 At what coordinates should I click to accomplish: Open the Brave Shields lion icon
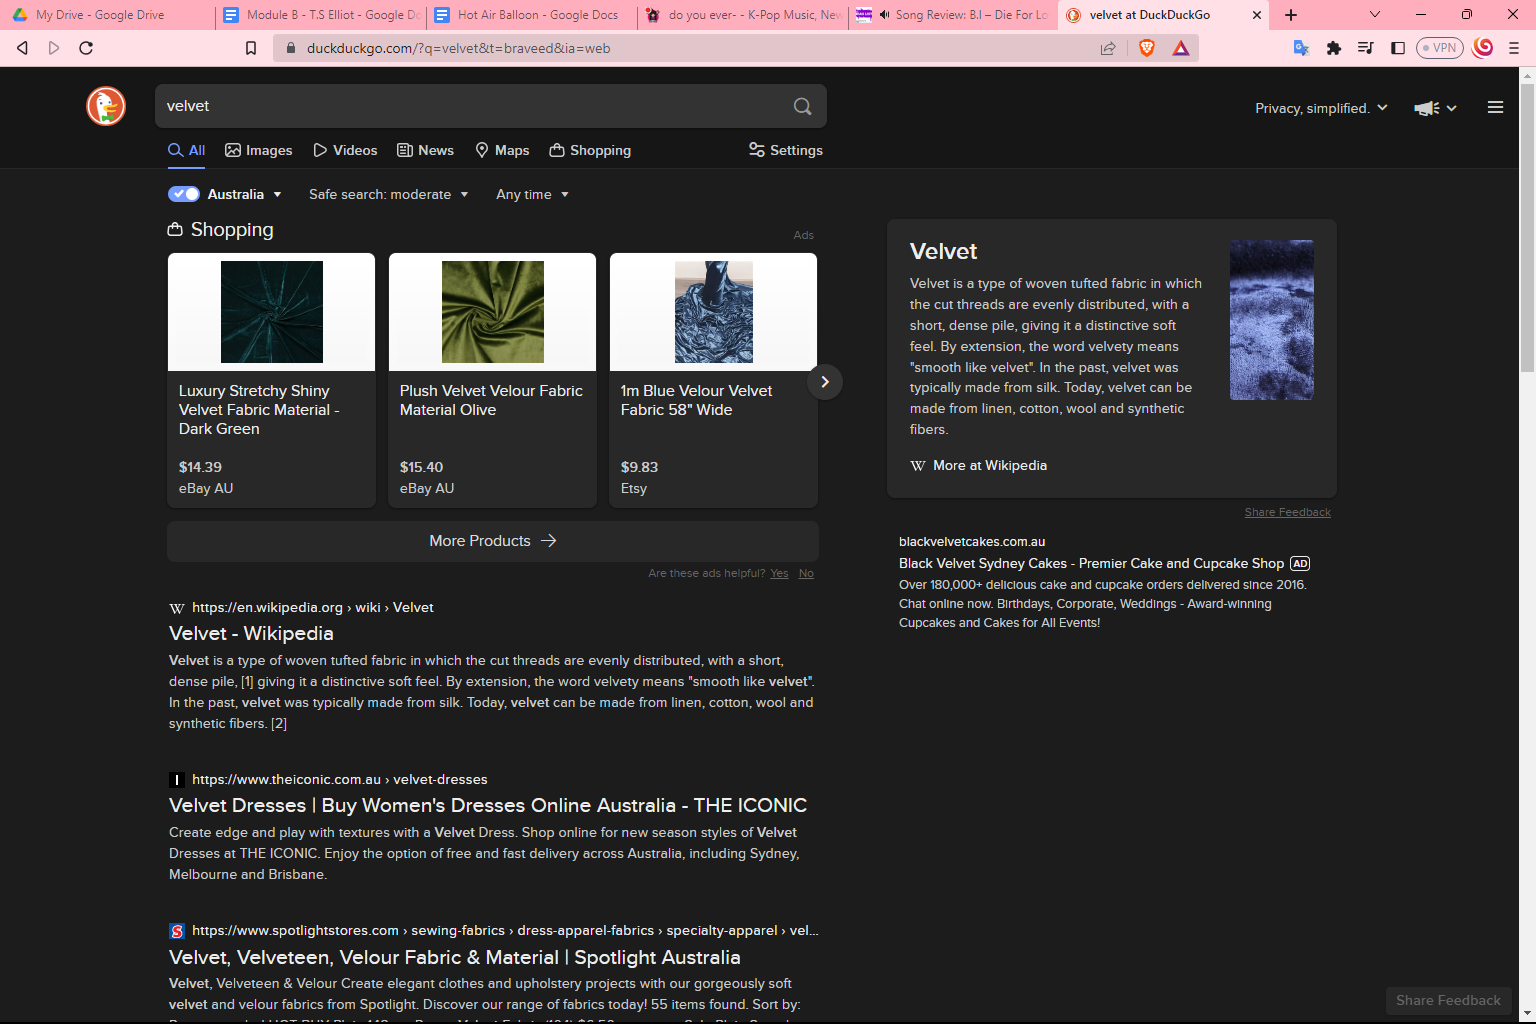(x=1147, y=48)
